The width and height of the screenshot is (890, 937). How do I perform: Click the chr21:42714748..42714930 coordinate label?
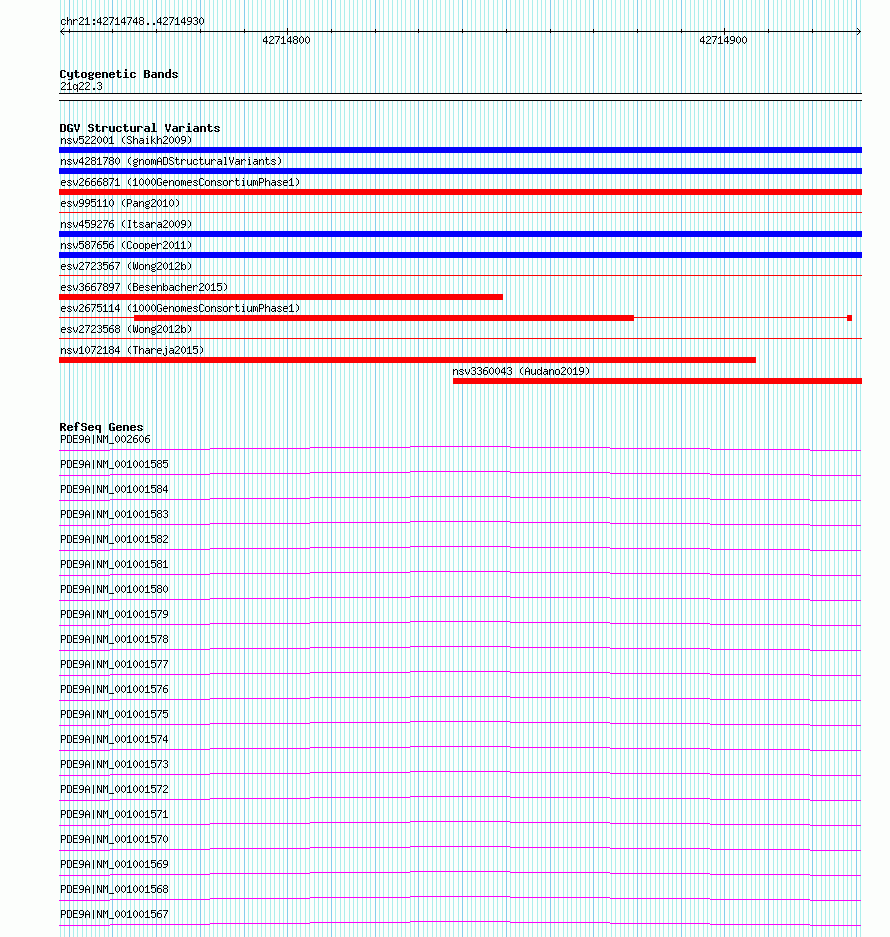coord(132,22)
